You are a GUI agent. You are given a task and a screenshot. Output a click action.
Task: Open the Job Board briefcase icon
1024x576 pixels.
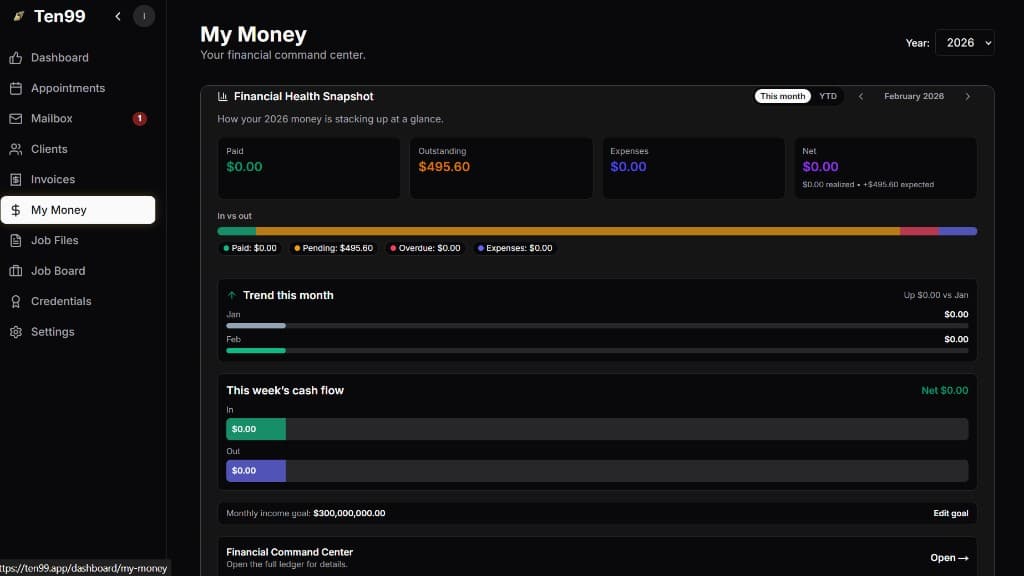[15, 270]
